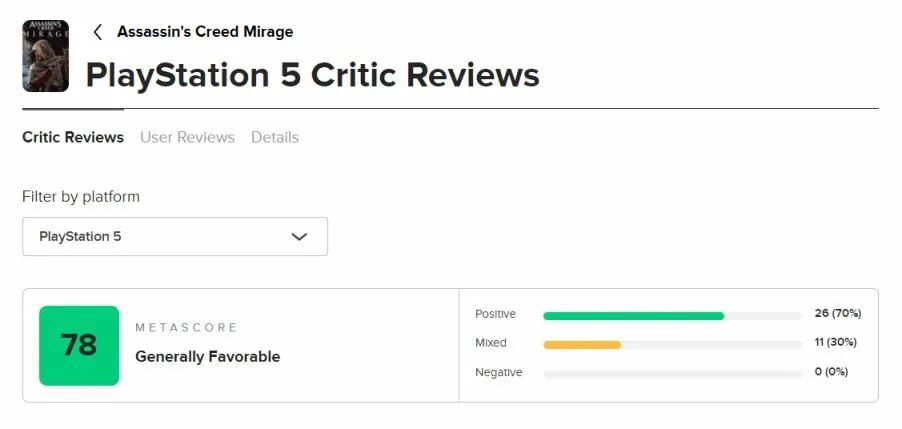
Task: Click the green Positive reviews bar
Action: [x=633, y=315]
